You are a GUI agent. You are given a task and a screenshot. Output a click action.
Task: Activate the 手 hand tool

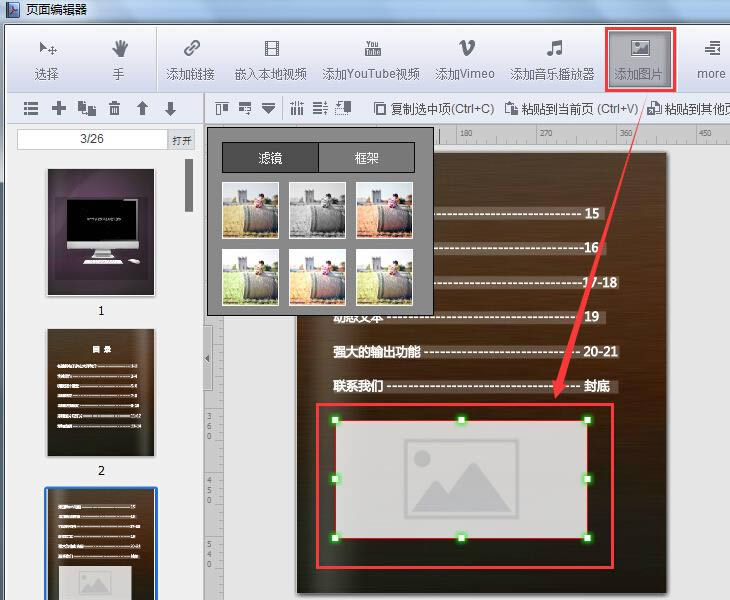(x=119, y=60)
